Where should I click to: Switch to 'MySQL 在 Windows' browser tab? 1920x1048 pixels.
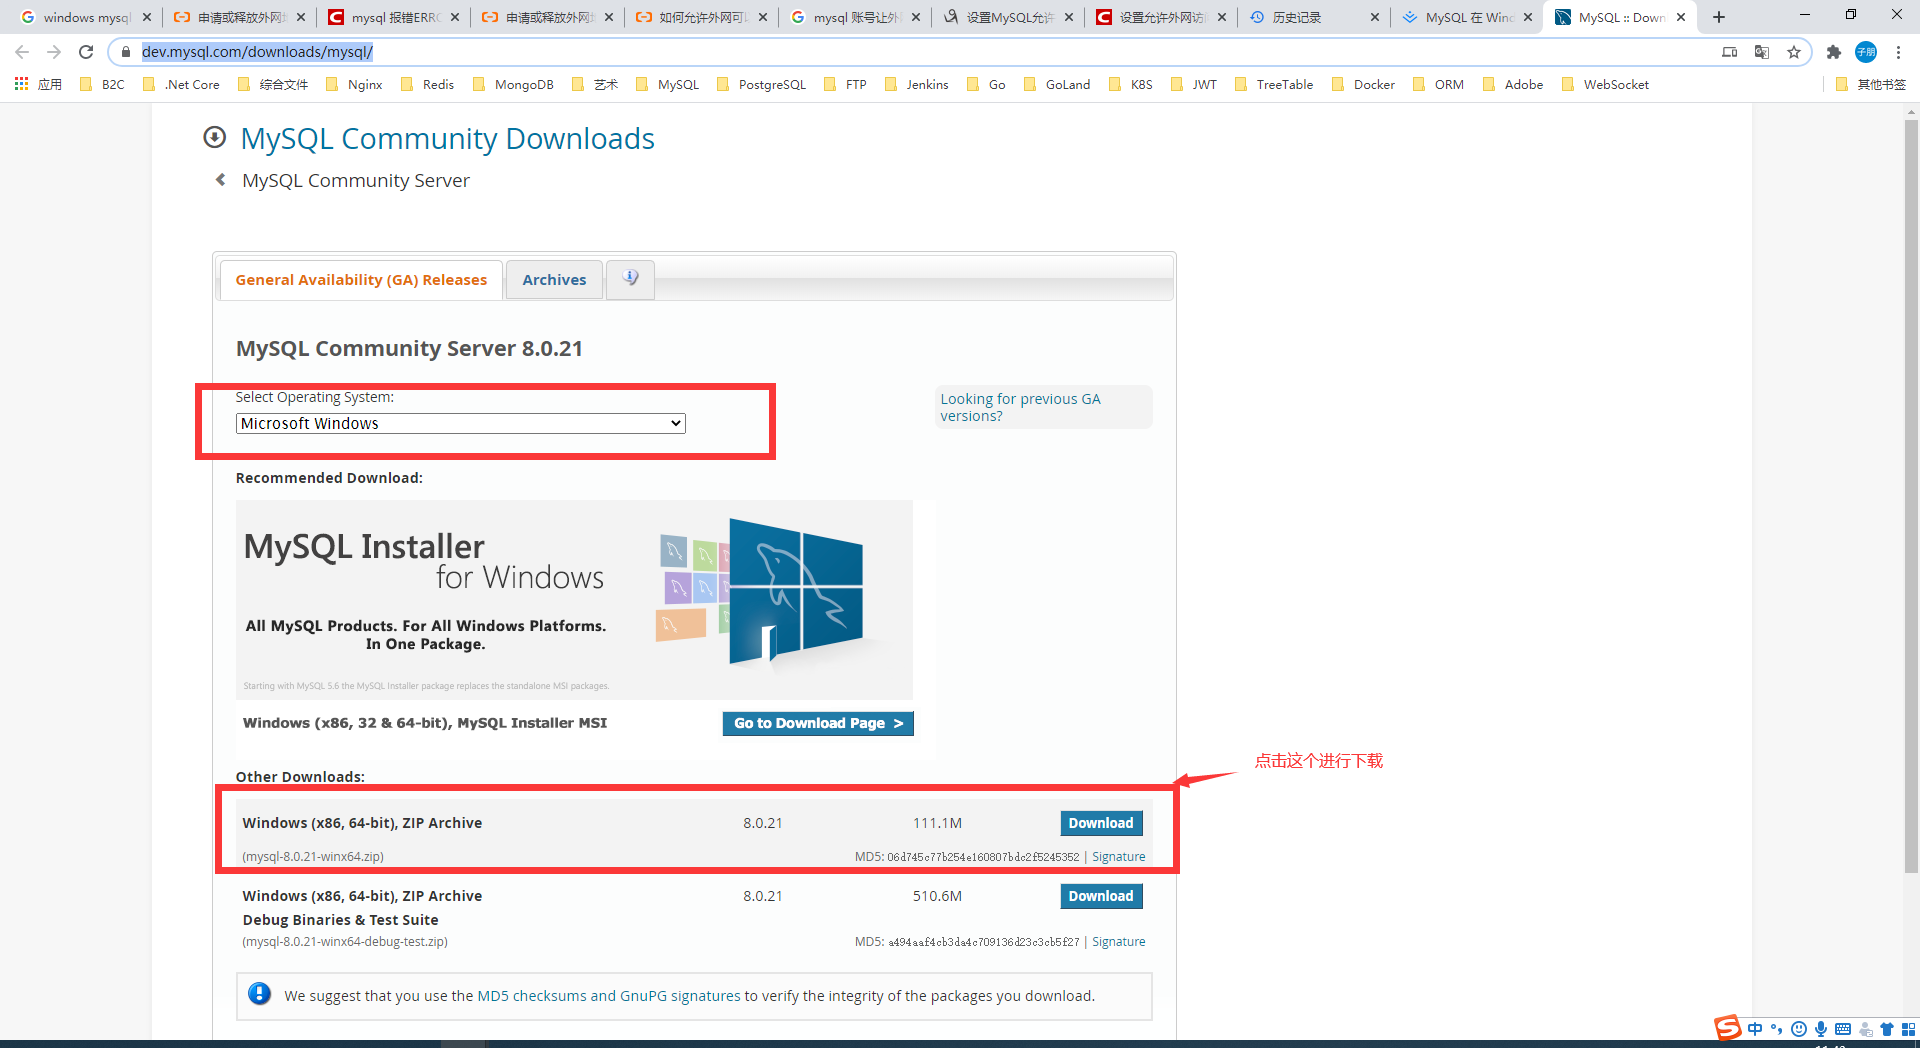click(x=1464, y=17)
